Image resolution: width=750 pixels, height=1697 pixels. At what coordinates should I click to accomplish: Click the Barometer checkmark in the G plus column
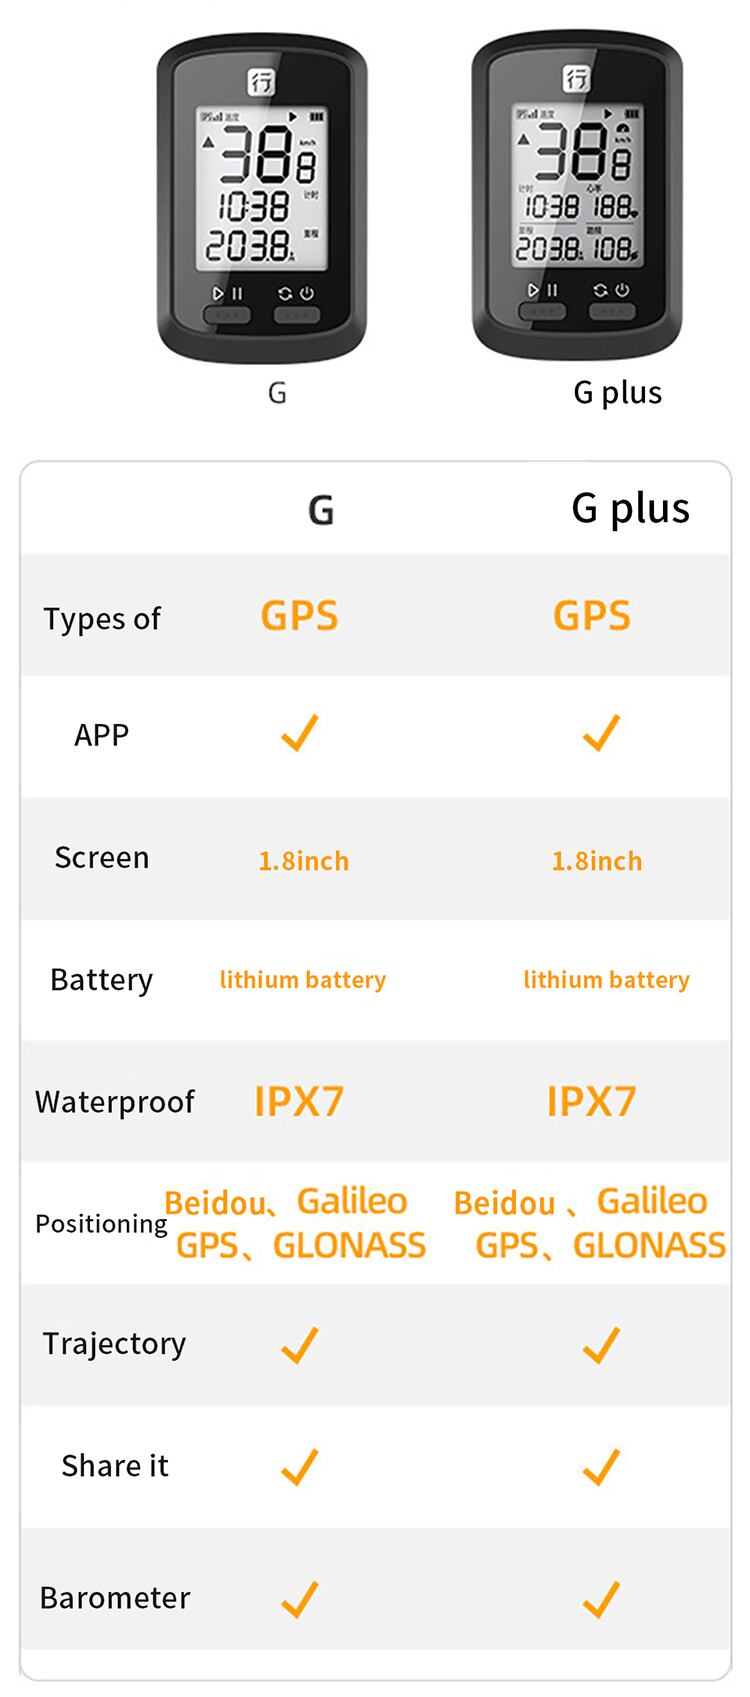coord(600,1598)
